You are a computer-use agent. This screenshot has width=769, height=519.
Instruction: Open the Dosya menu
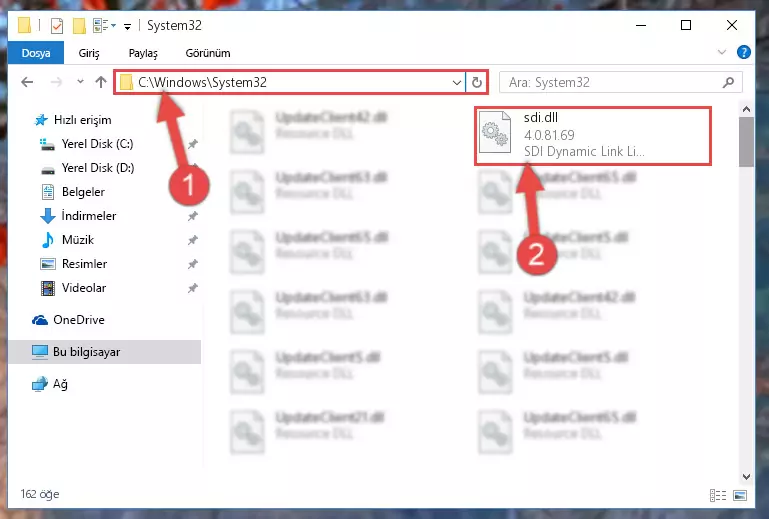point(36,53)
